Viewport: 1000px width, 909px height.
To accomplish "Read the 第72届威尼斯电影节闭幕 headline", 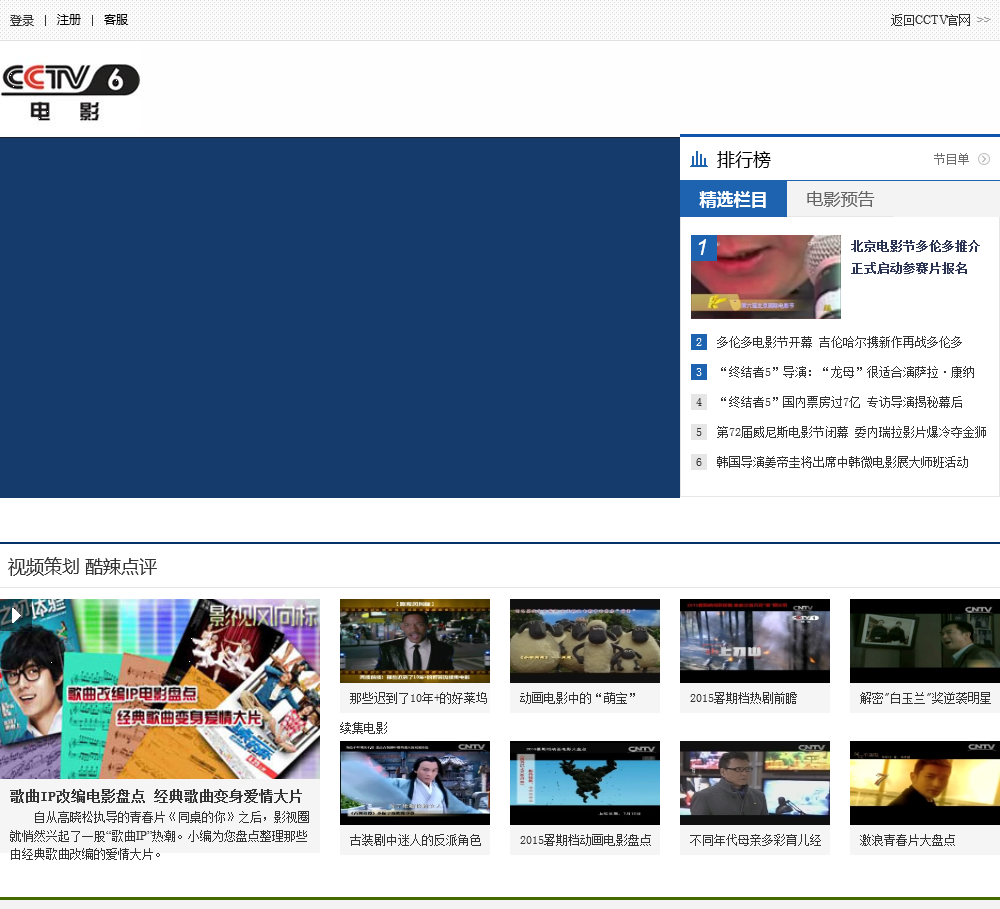I will pos(851,432).
